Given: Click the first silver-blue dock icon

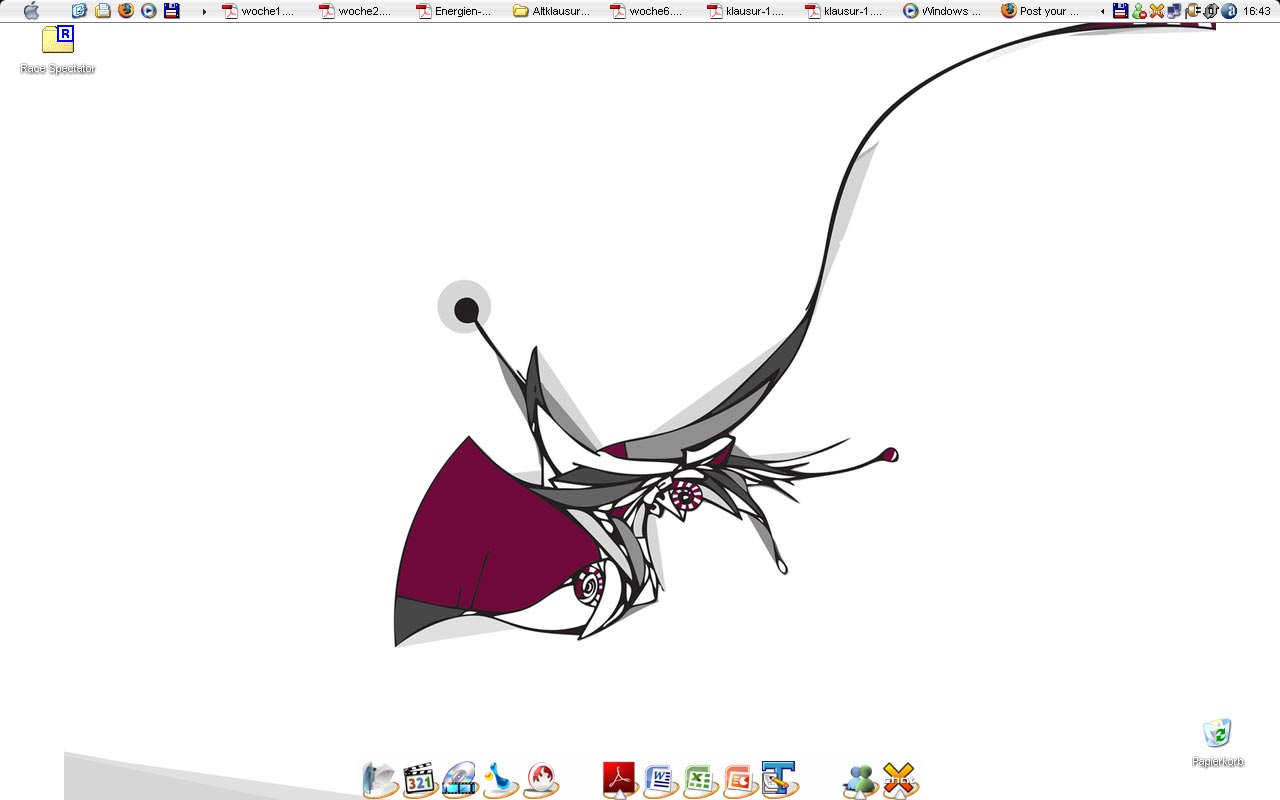Looking at the screenshot, I should coord(380,780).
